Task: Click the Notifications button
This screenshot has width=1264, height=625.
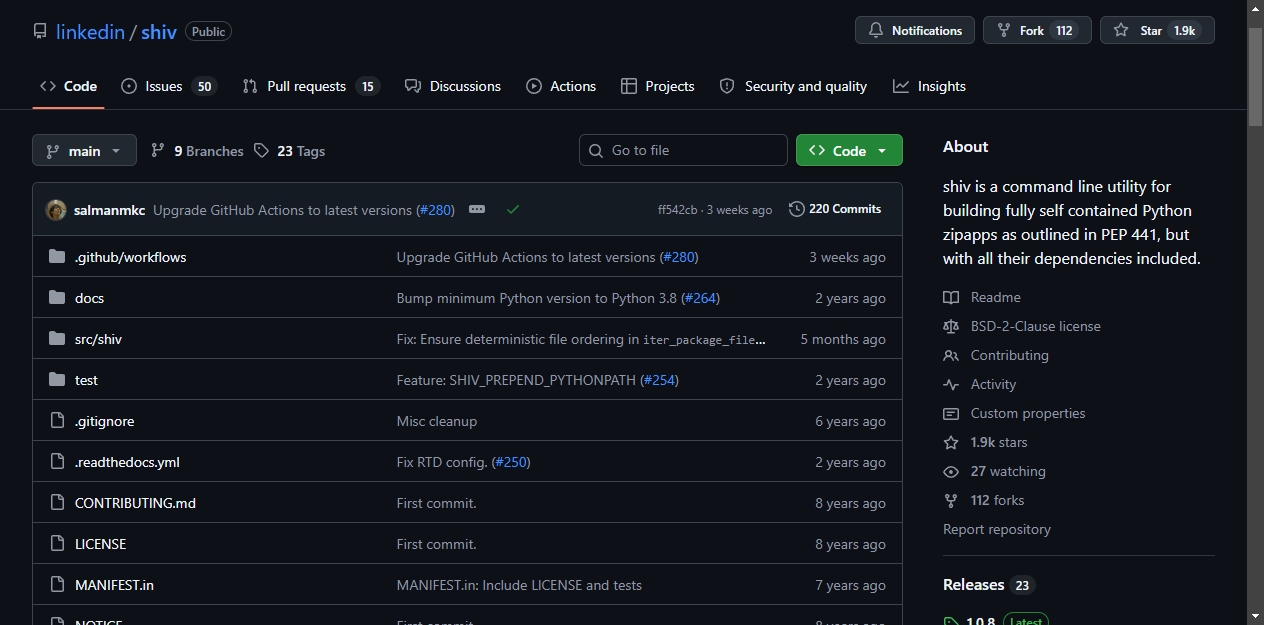Action: (x=915, y=30)
